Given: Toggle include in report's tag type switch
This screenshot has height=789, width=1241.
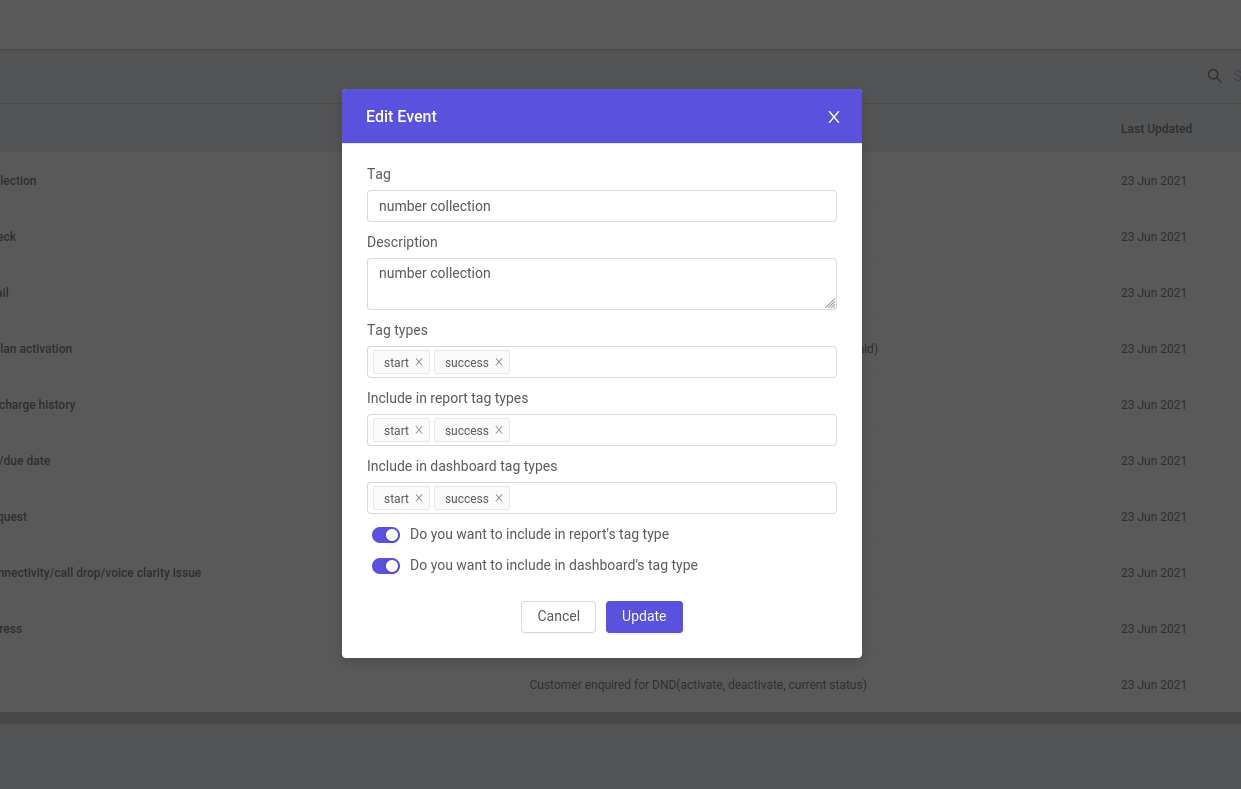Looking at the screenshot, I should [386, 535].
